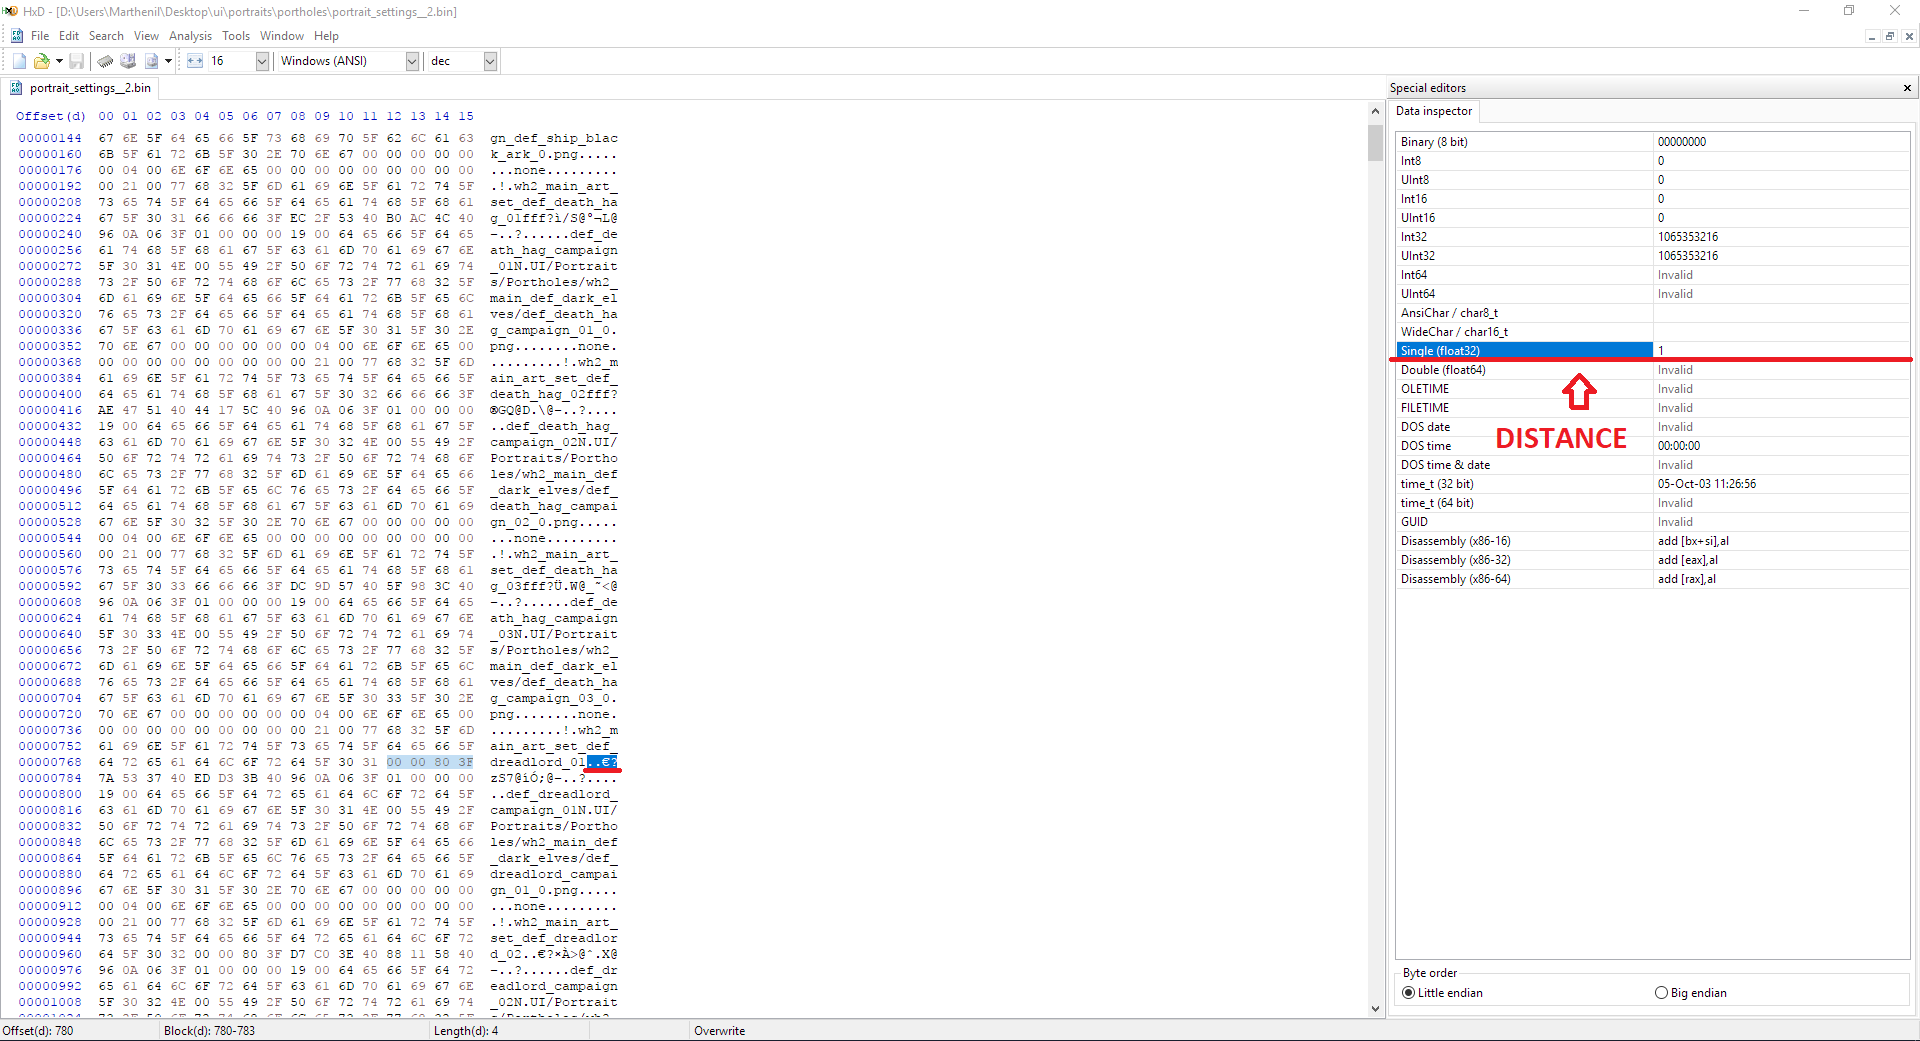
Task: Click the Open file folder icon
Action: (42, 61)
